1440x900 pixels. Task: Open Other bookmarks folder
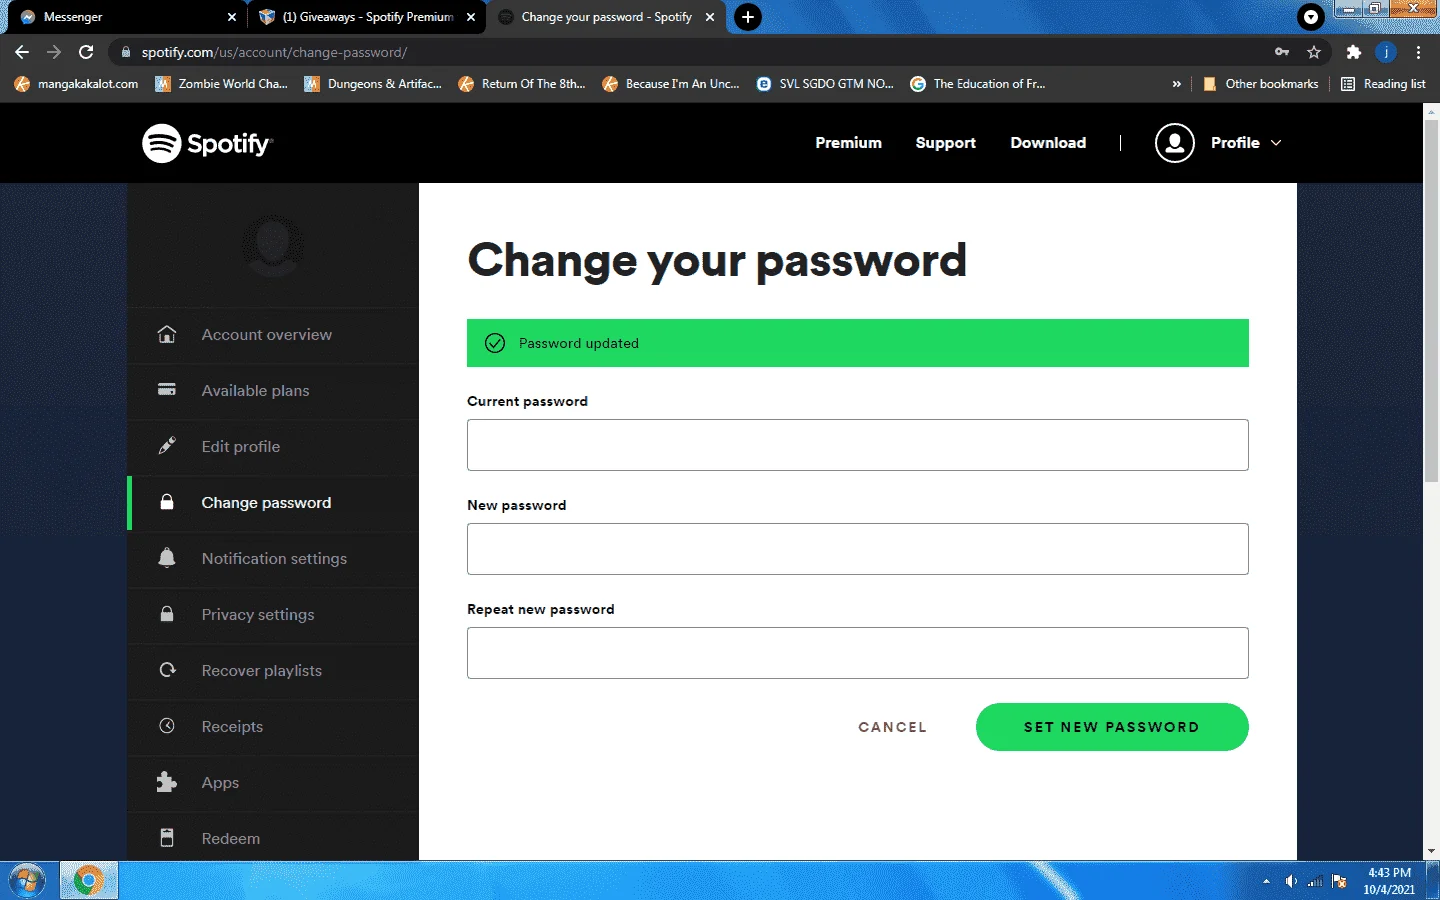coord(1260,84)
